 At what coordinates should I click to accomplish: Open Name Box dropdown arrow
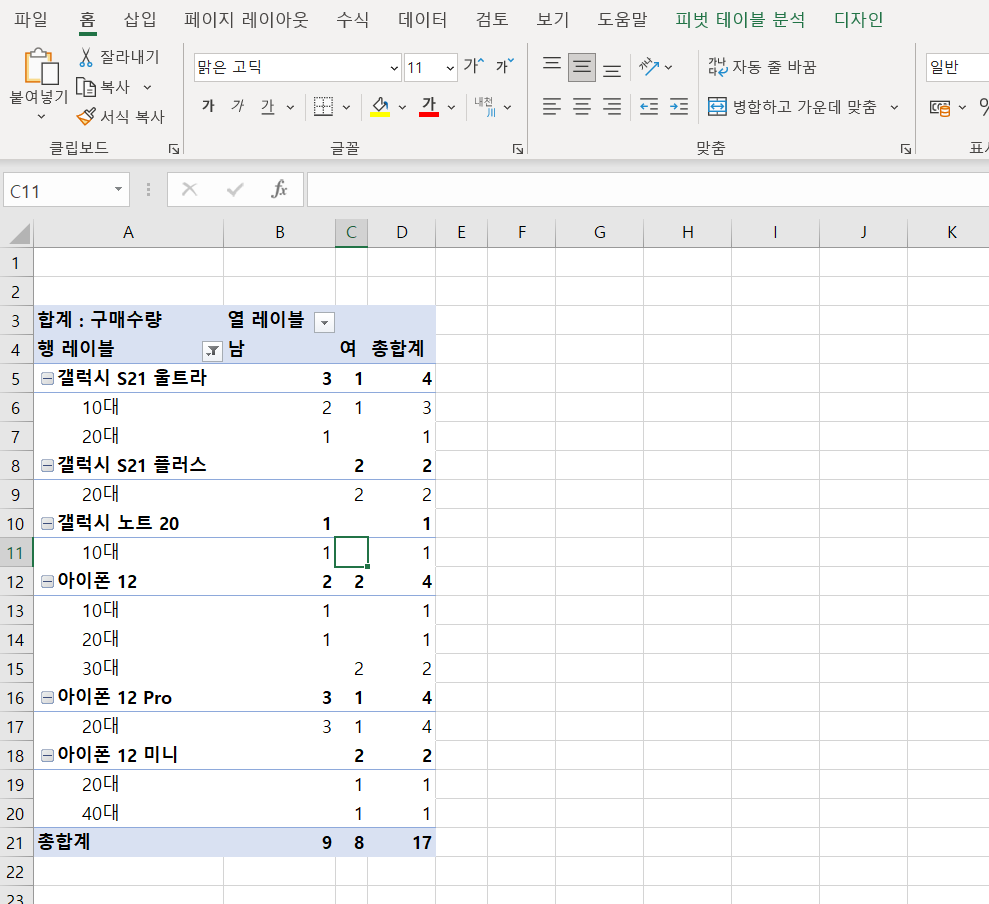(118, 189)
